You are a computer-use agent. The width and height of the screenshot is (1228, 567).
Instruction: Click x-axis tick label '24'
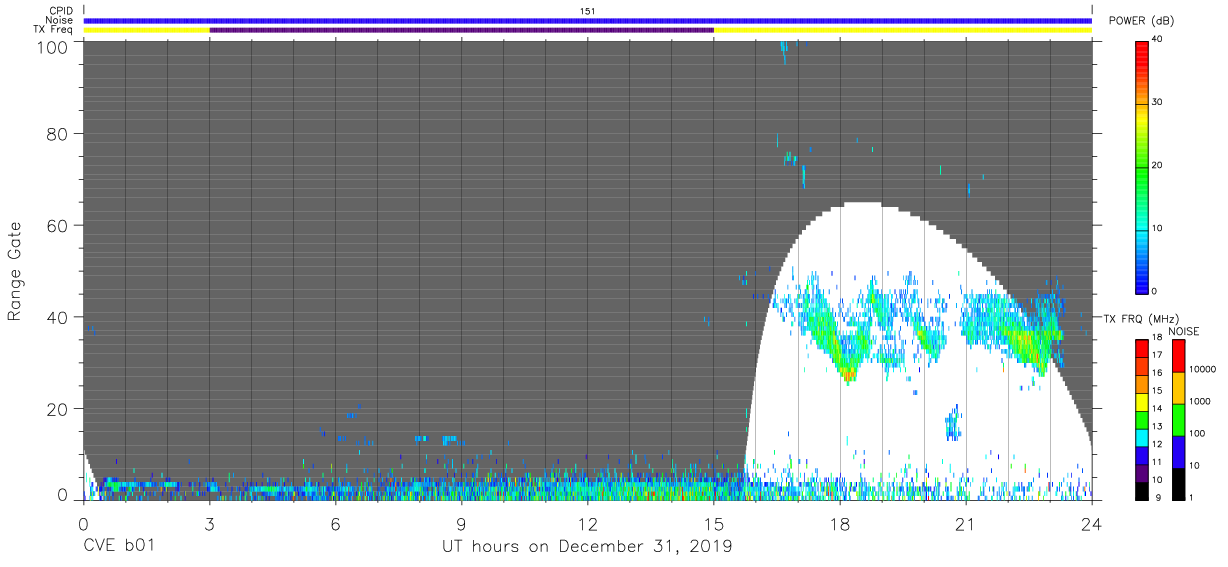[1092, 523]
